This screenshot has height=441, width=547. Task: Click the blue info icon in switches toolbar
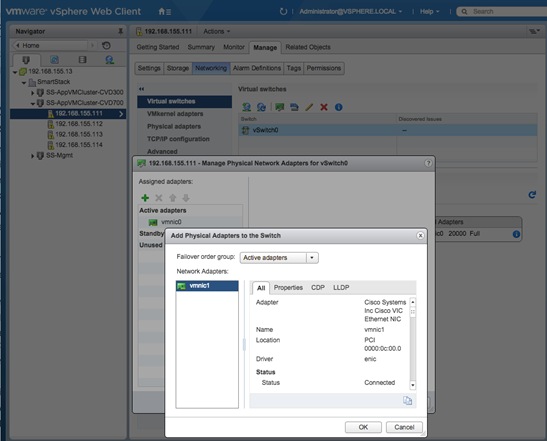tap(338, 107)
